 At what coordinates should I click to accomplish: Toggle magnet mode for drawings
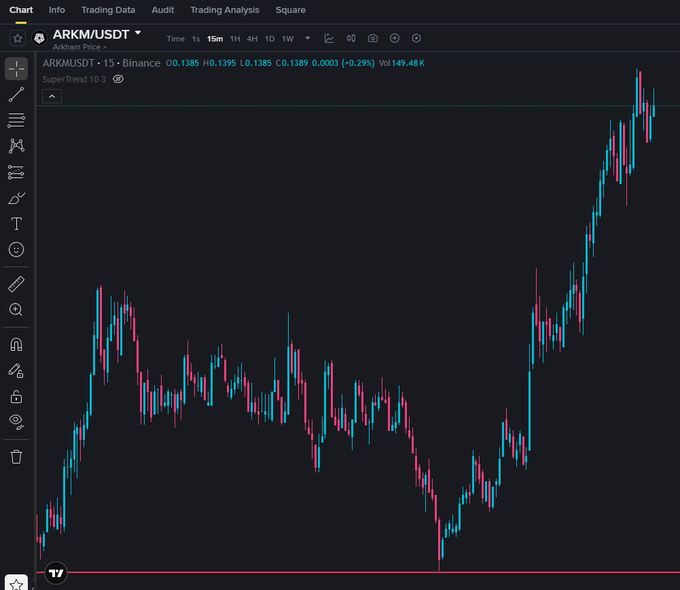16,345
